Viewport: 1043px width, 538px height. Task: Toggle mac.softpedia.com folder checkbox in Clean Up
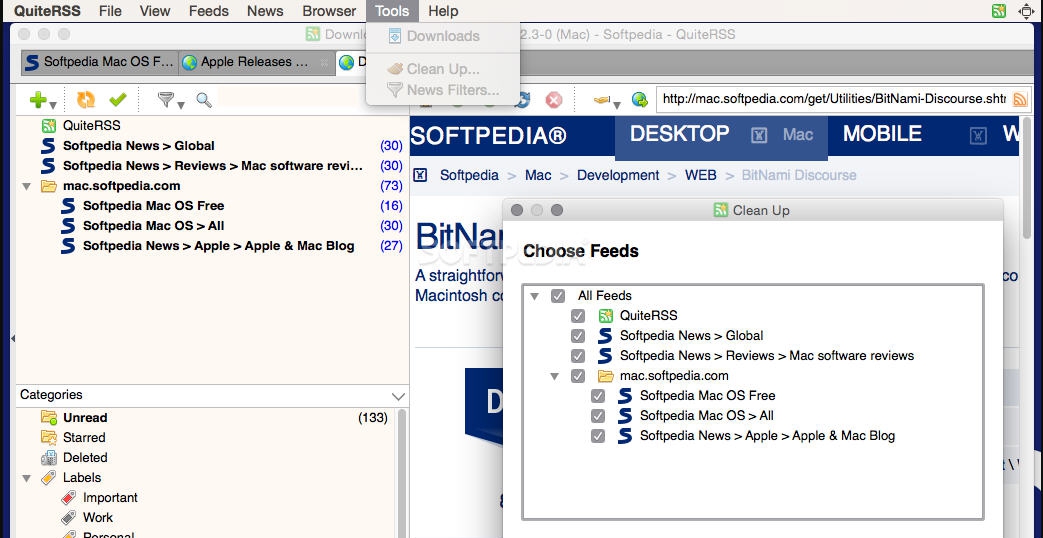coord(578,376)
